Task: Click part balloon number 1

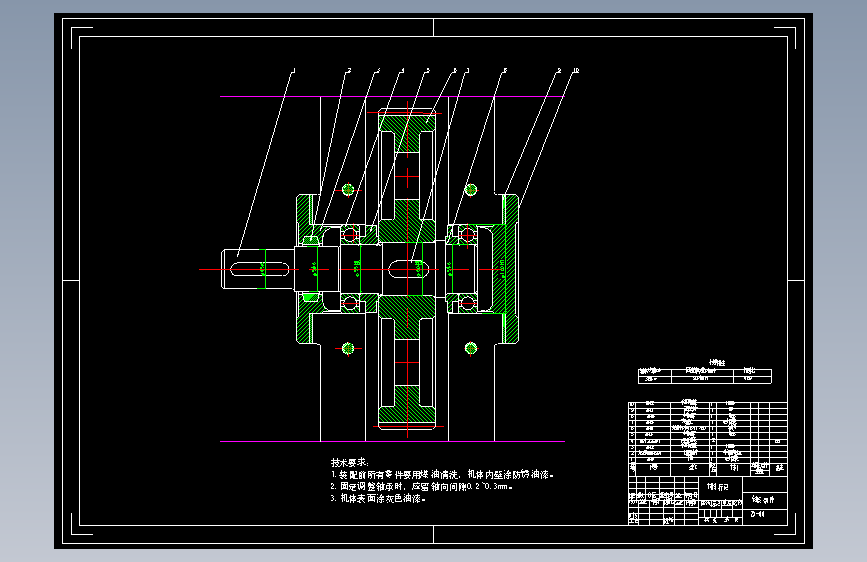Action: click(294, 70)
